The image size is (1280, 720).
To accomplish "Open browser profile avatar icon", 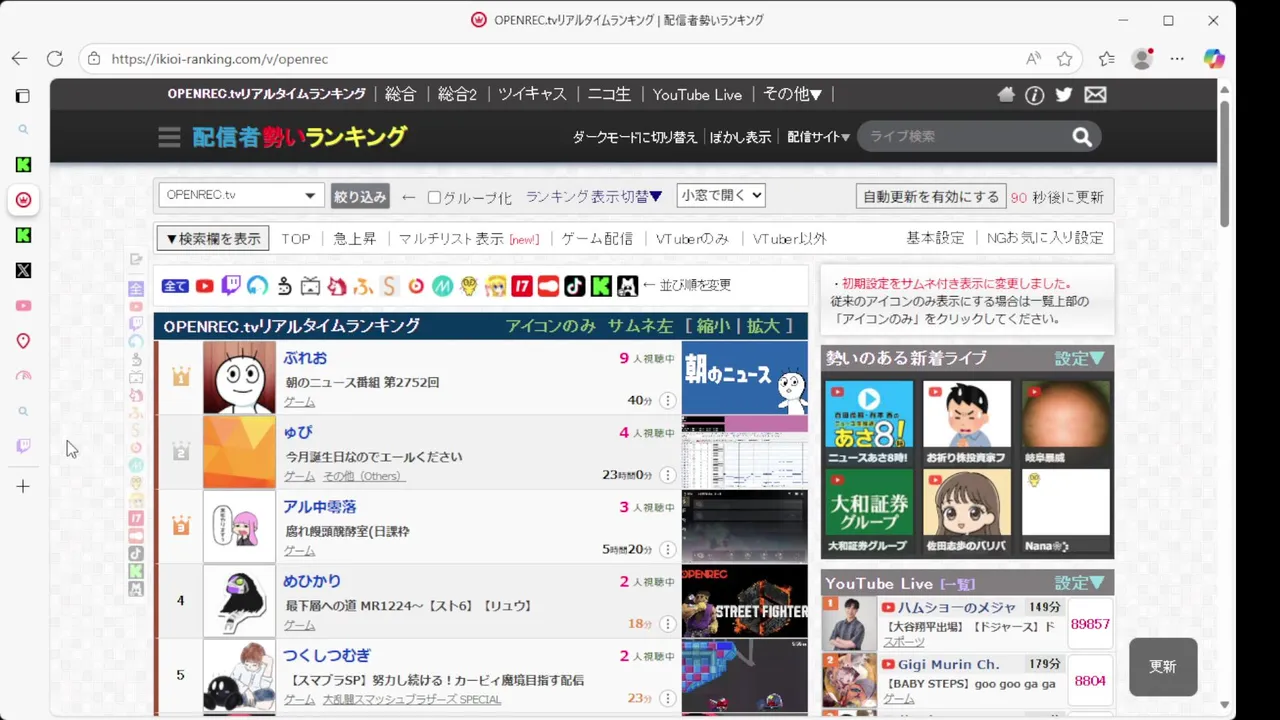I will pos(1142,59).
